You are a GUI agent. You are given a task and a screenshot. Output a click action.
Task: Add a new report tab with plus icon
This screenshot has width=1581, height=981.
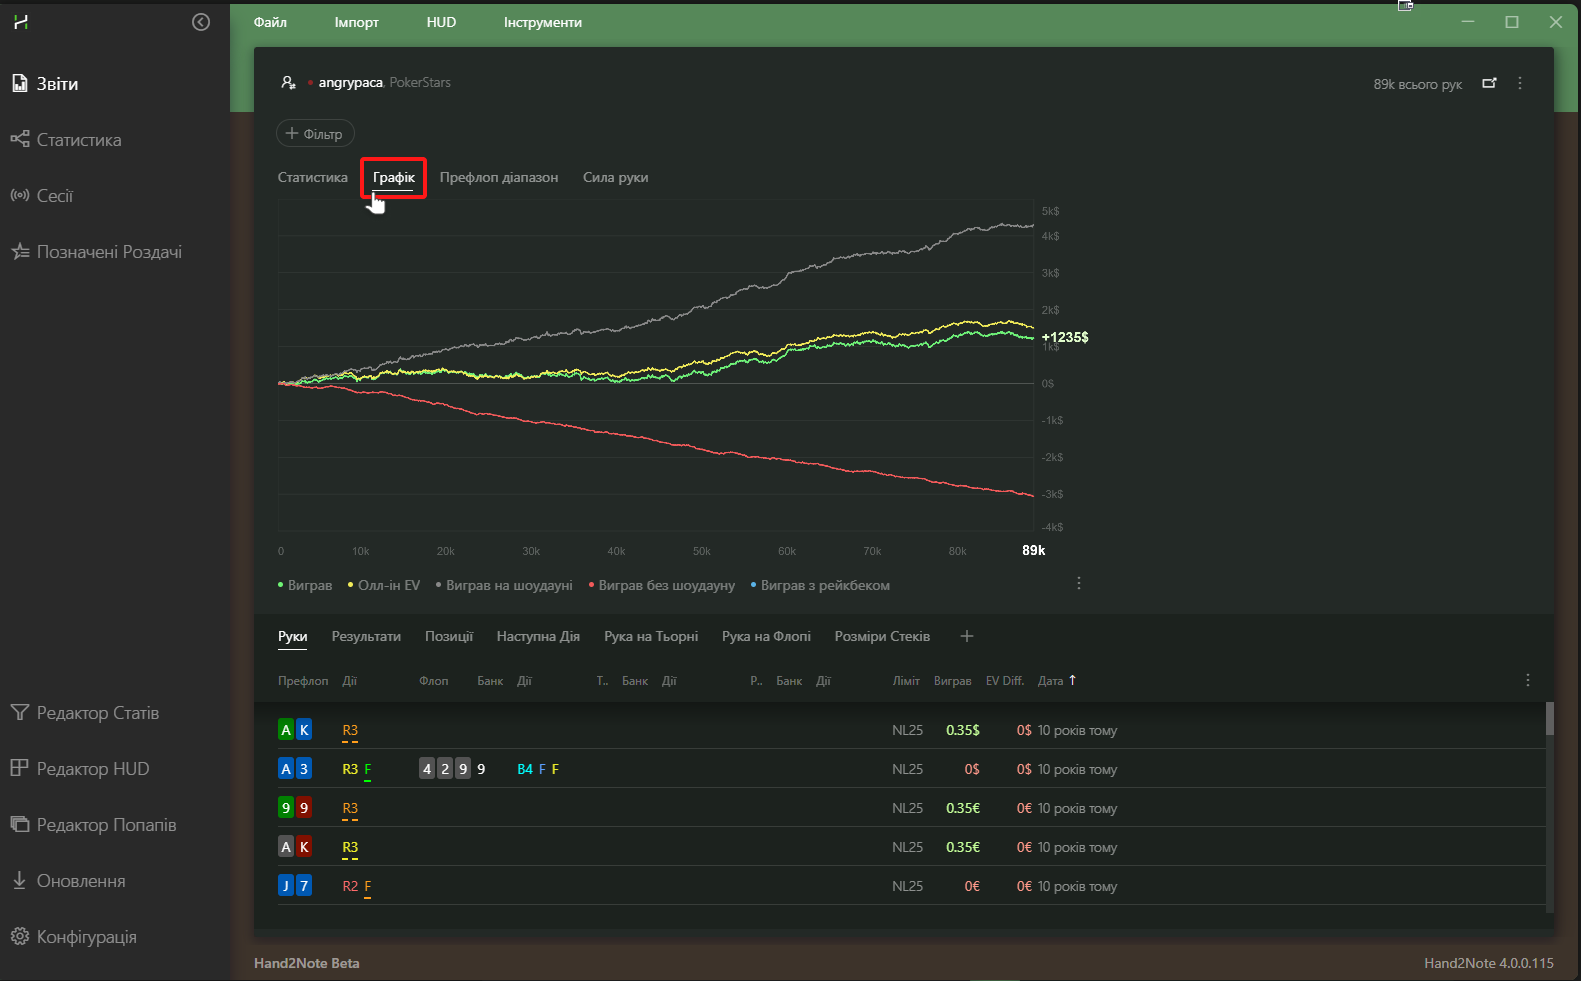click(966, 636)
